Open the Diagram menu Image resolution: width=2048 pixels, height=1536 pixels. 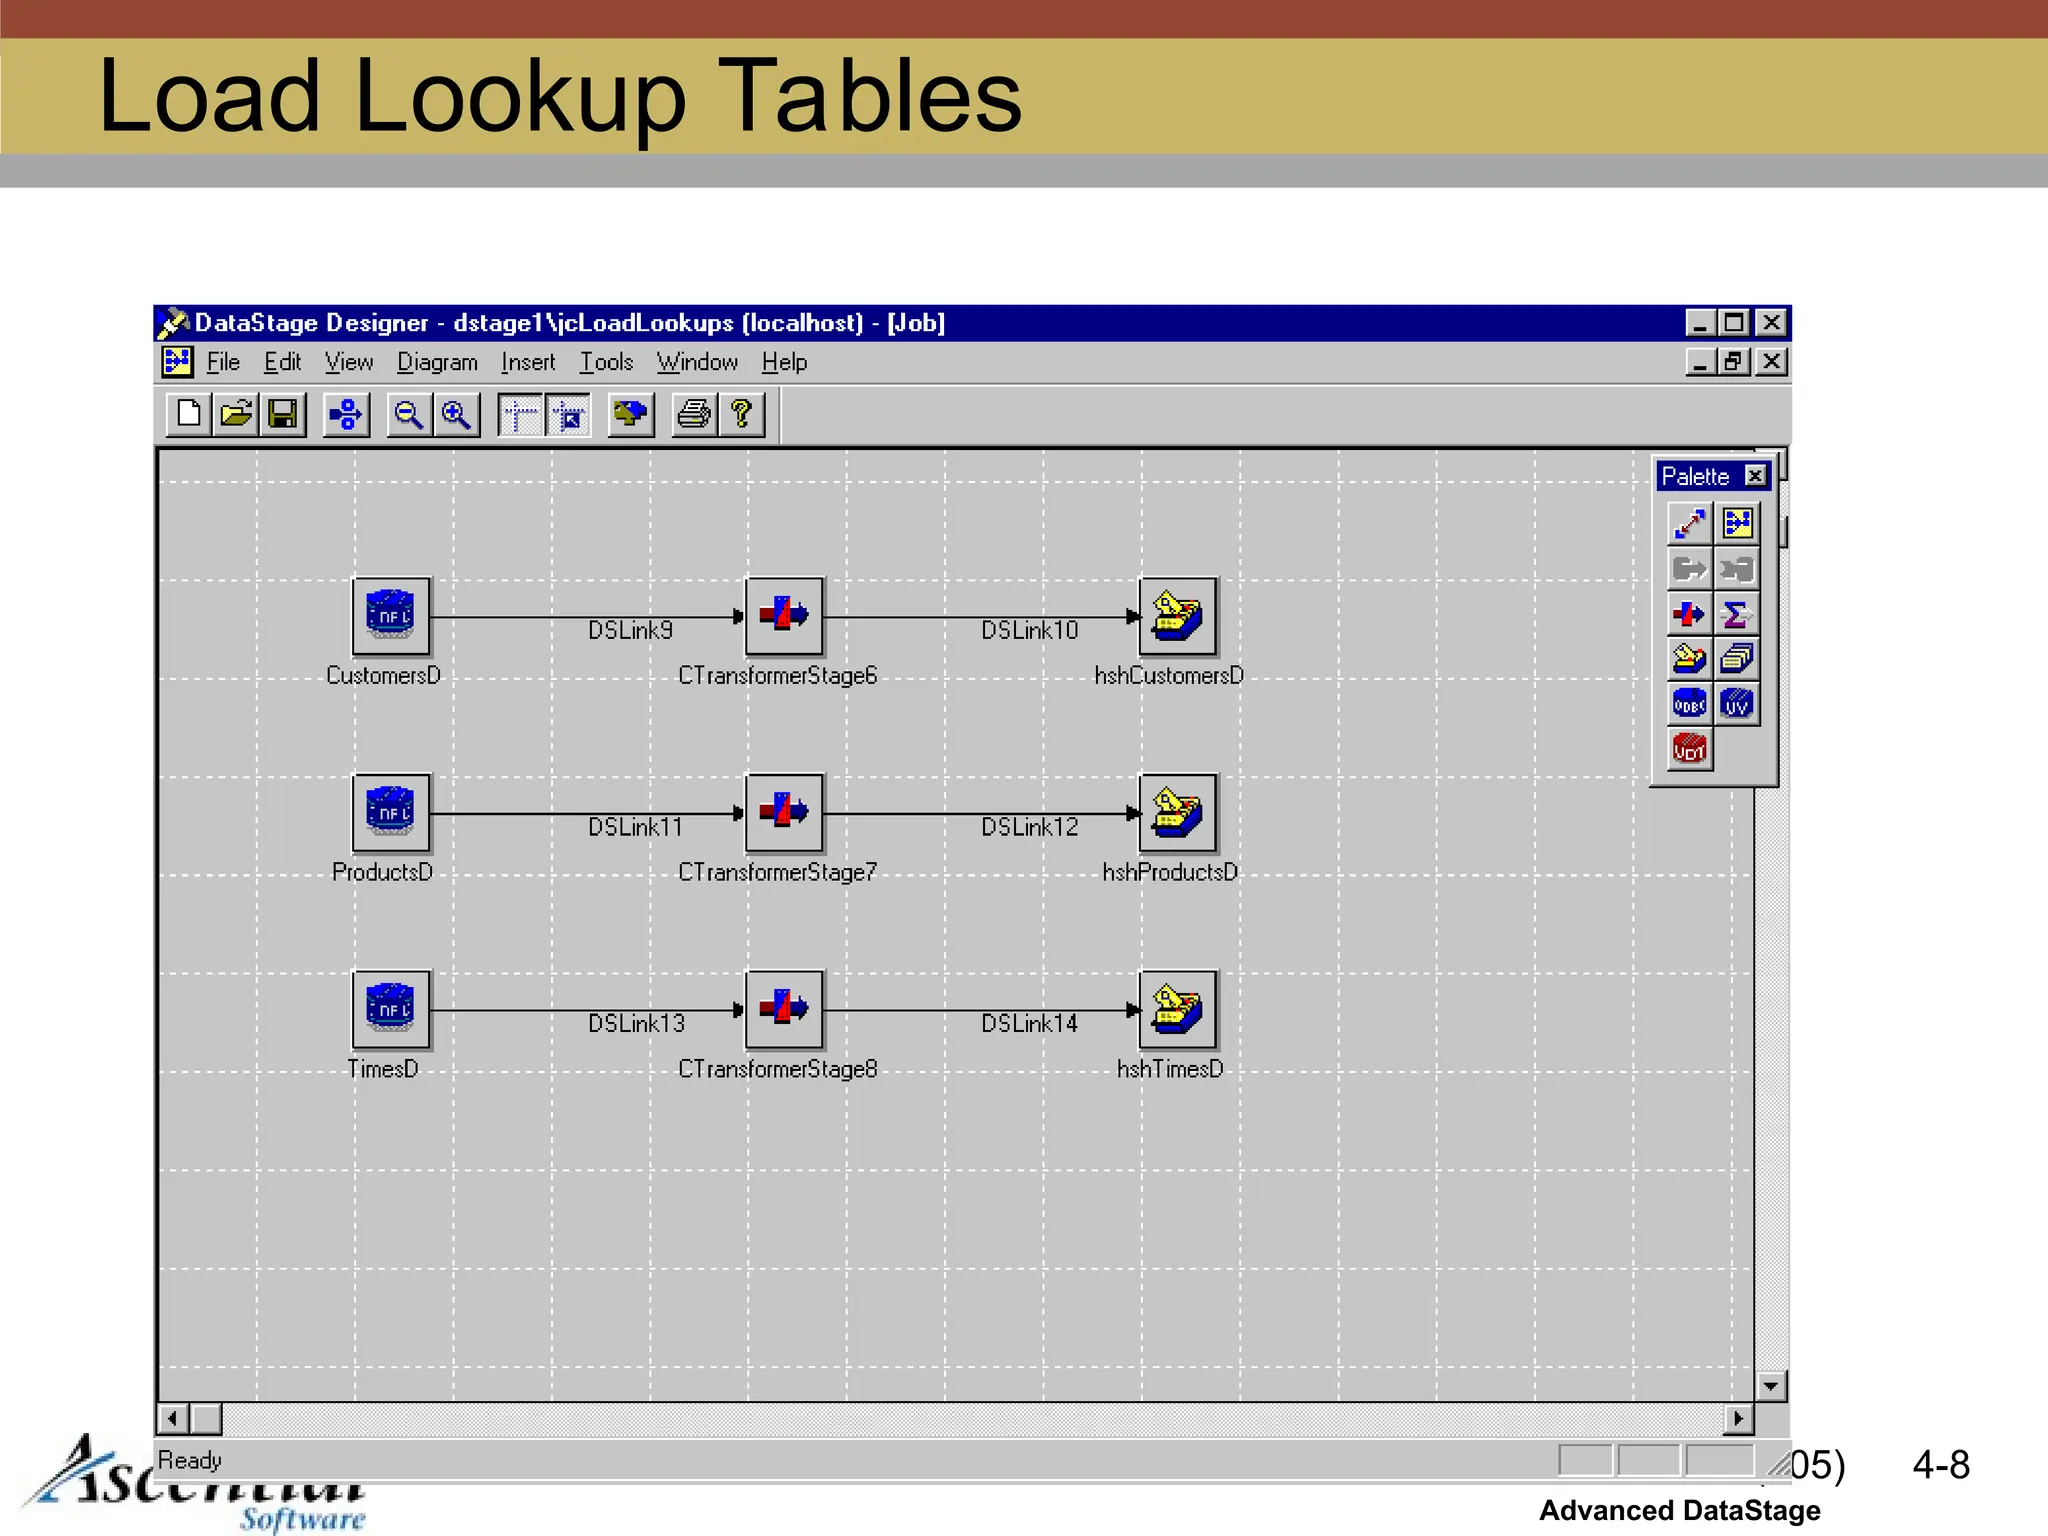click(x=437, y=362)
